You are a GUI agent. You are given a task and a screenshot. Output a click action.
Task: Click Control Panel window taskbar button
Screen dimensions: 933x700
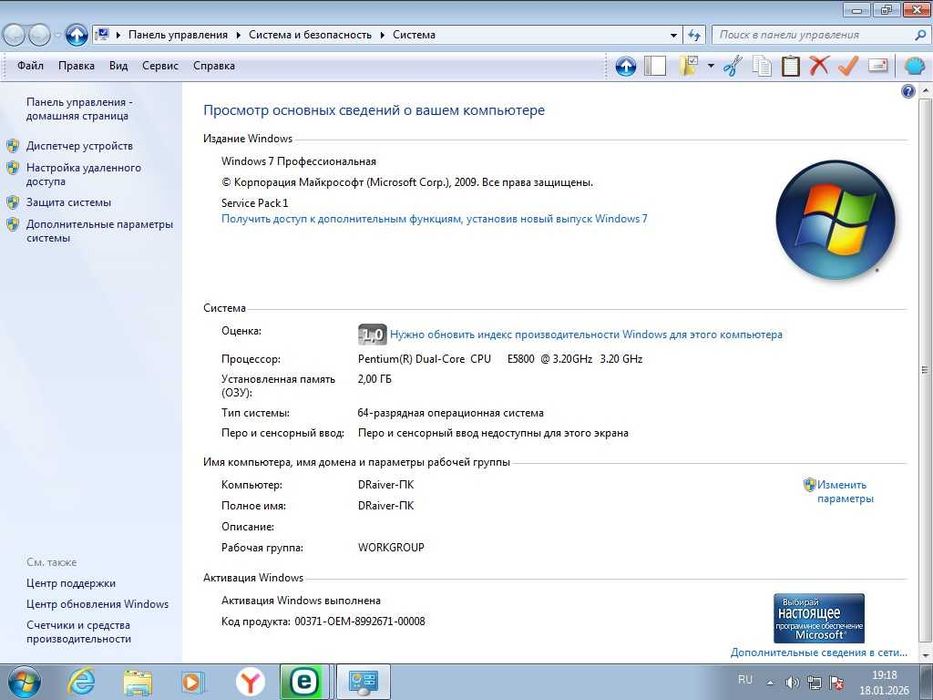point(363,682)
